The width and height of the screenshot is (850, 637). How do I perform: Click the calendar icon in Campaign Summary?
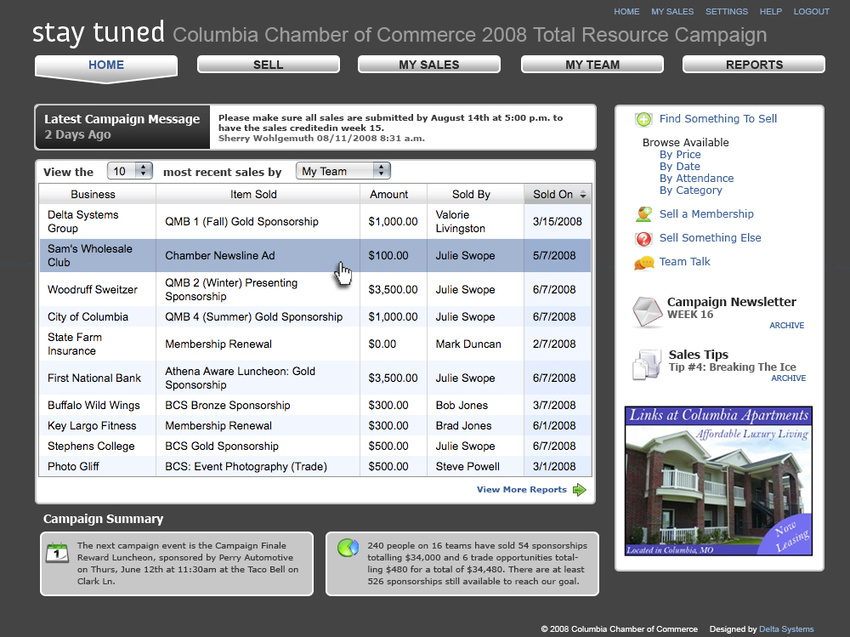(57, 552)
